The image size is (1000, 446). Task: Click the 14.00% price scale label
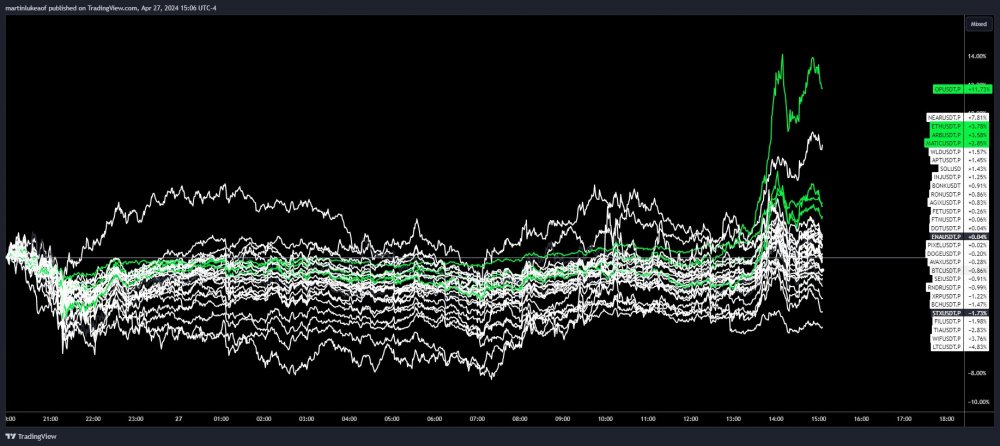pyautogui.click(x=978, y=56)
